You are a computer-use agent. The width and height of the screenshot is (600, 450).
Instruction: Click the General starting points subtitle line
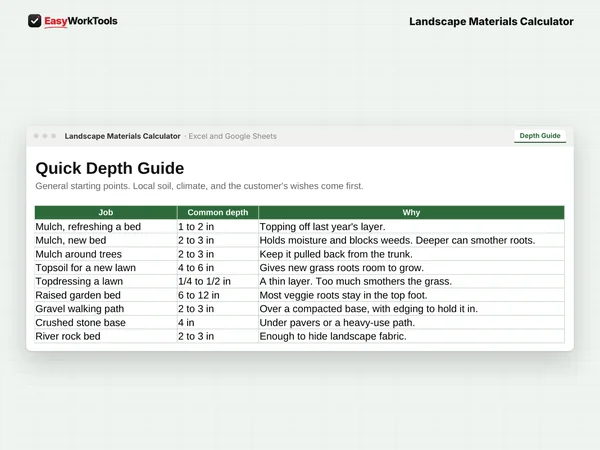point(199,186)
